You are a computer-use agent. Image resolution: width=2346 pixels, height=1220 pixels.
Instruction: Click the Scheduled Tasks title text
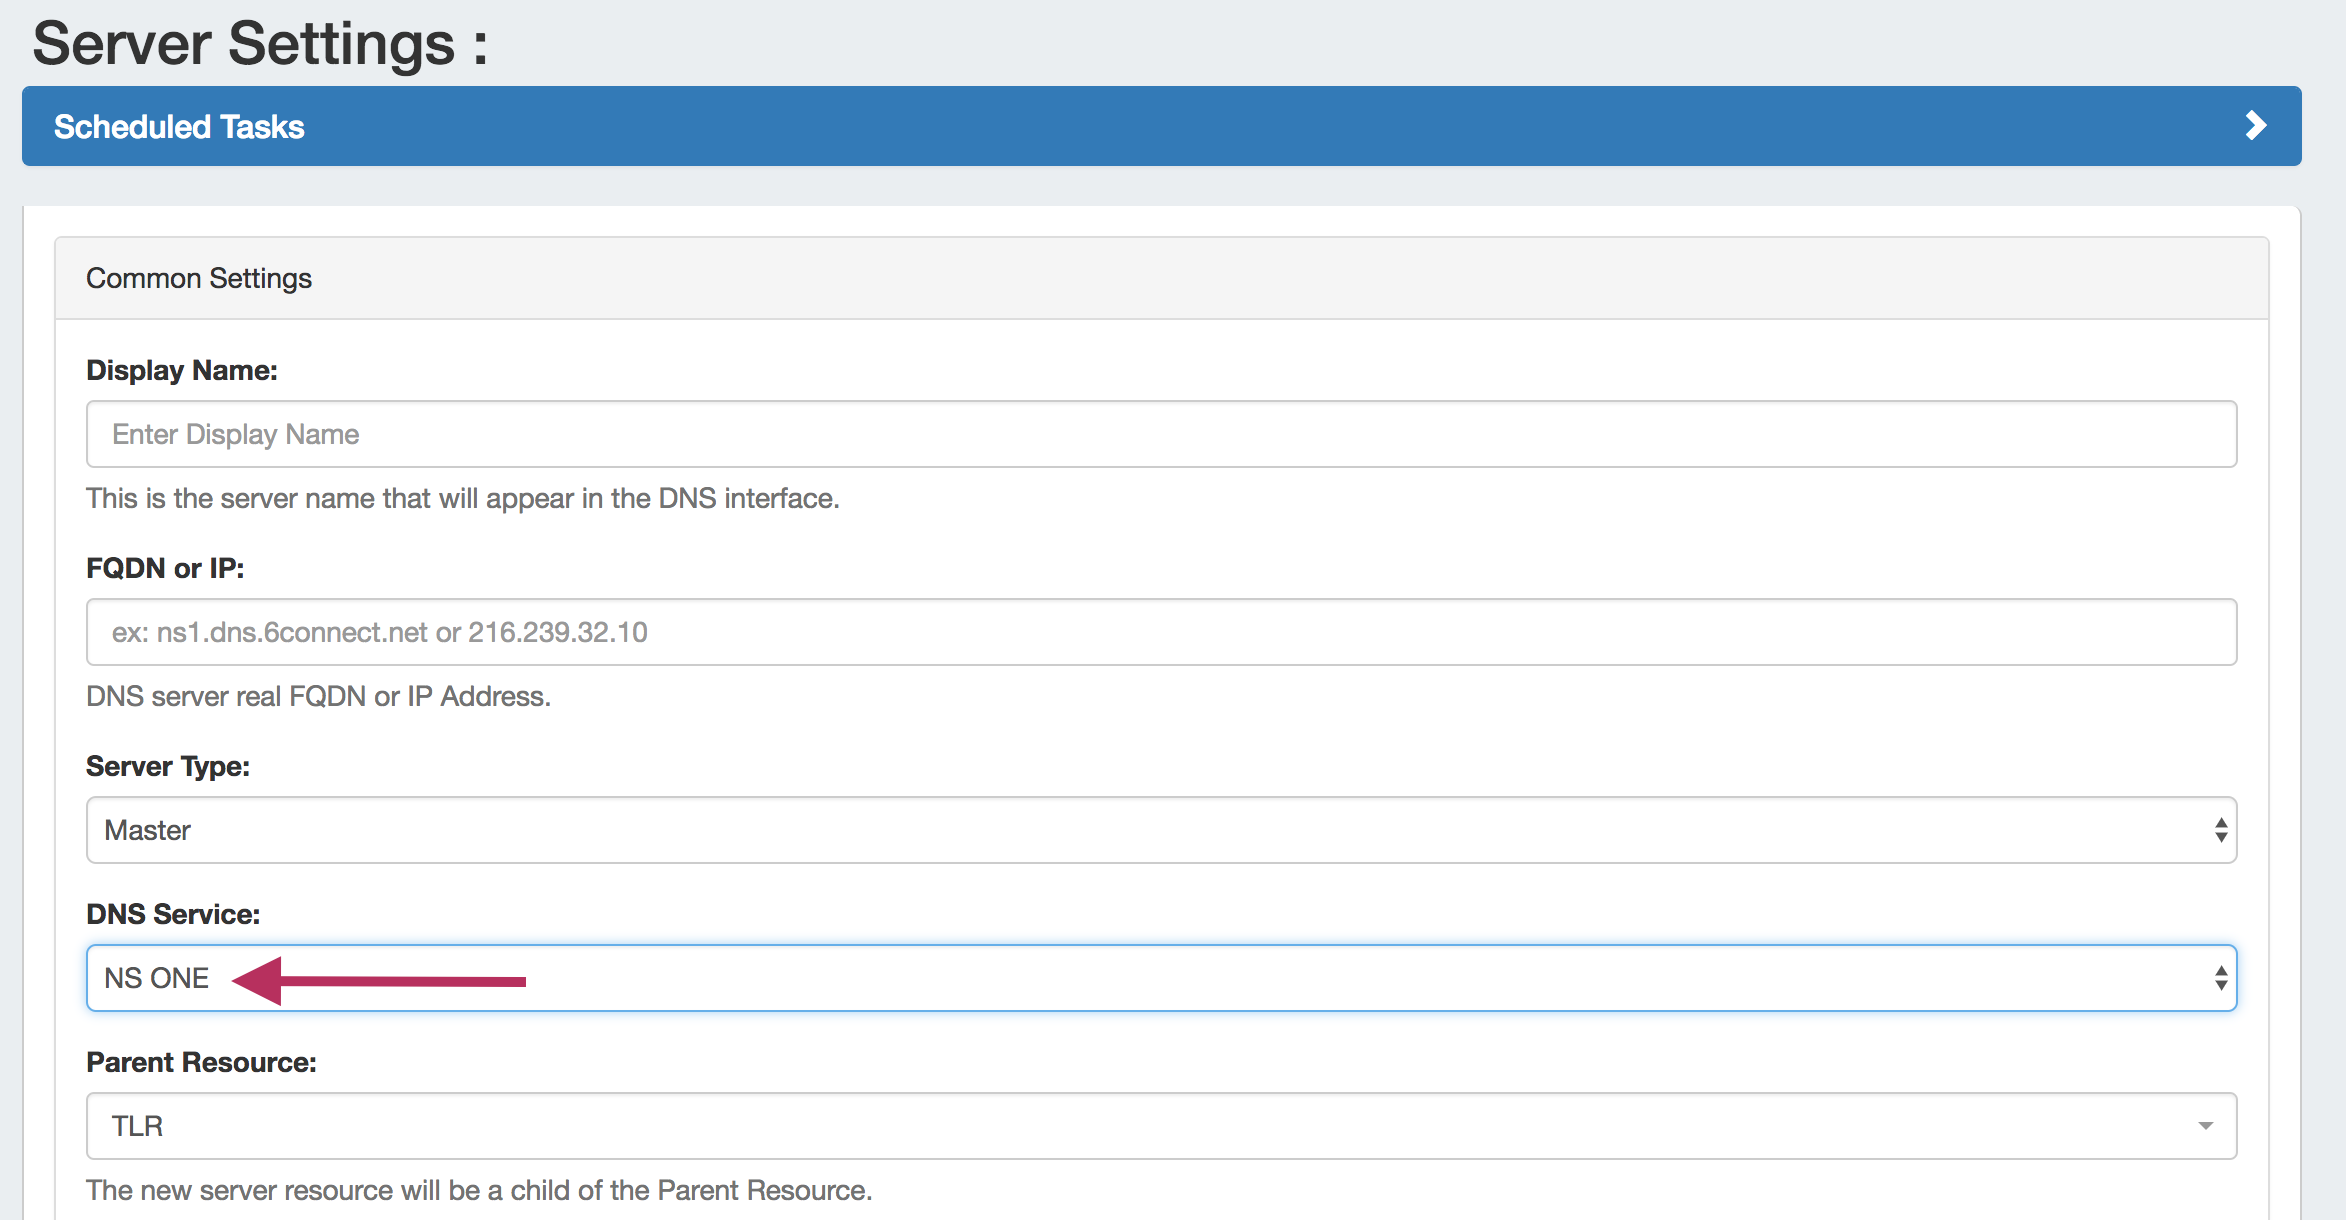click(x=179, y=127)
